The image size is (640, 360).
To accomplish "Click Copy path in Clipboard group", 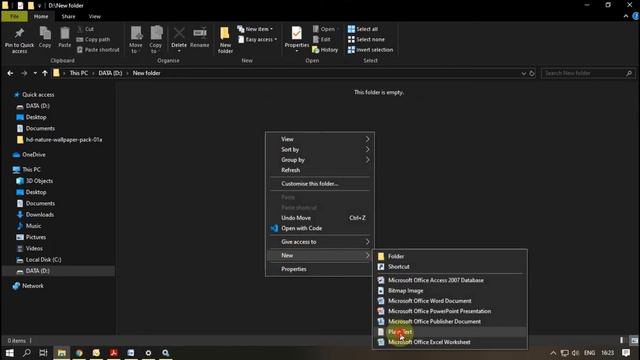I will point(93,40).
